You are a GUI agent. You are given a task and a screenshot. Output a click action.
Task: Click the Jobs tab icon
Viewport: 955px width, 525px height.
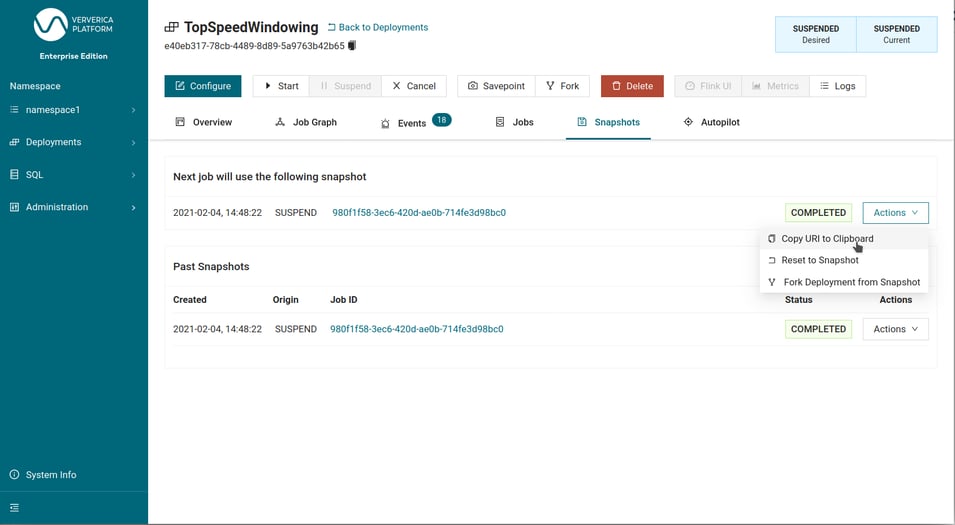[499, 122]
